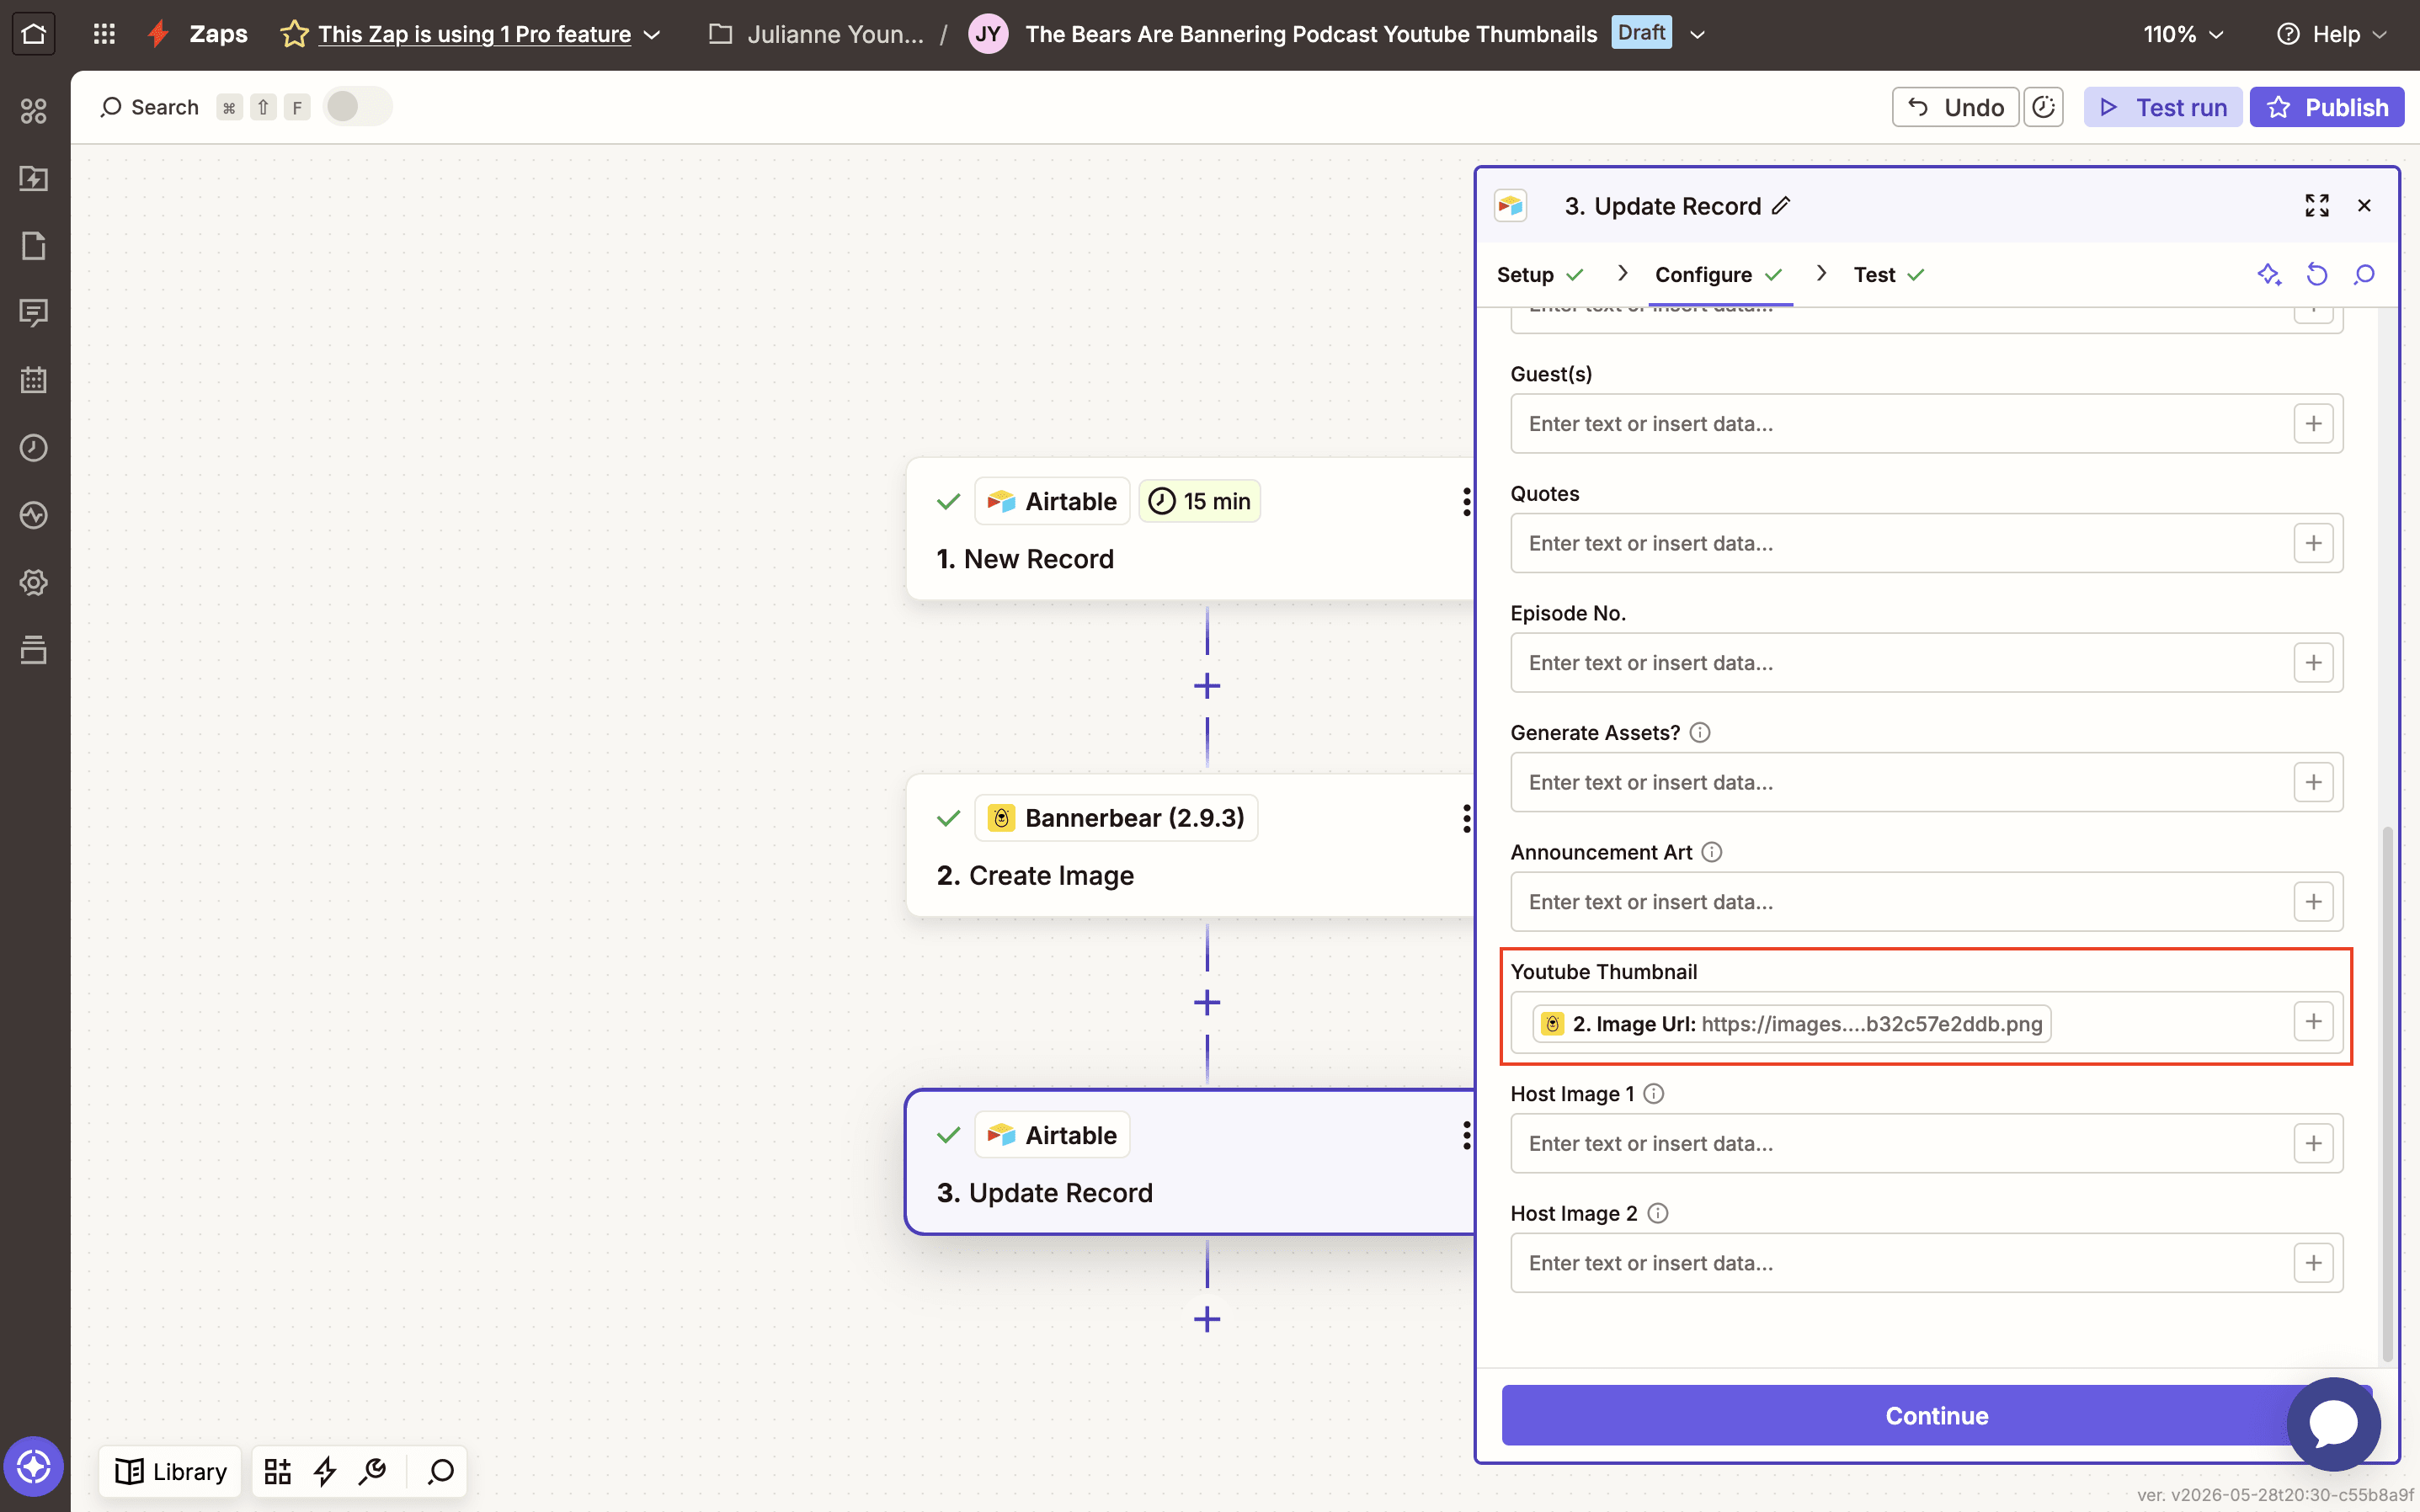
Task: Select the 2. Create Image step card
Action: (x=1190, y=846)
